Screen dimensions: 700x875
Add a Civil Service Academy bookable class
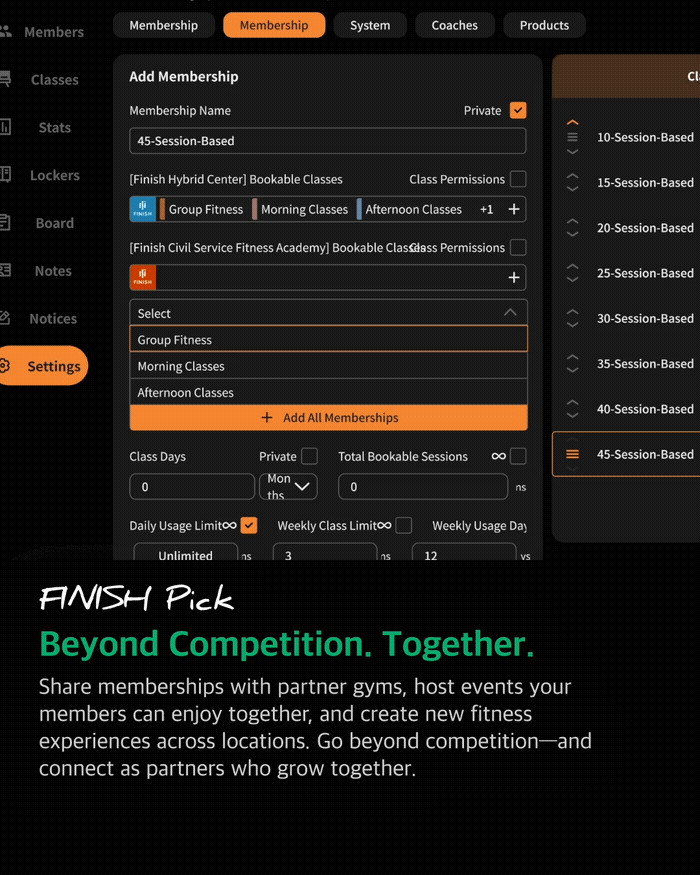pyautogui.click(x=514, y=277)
